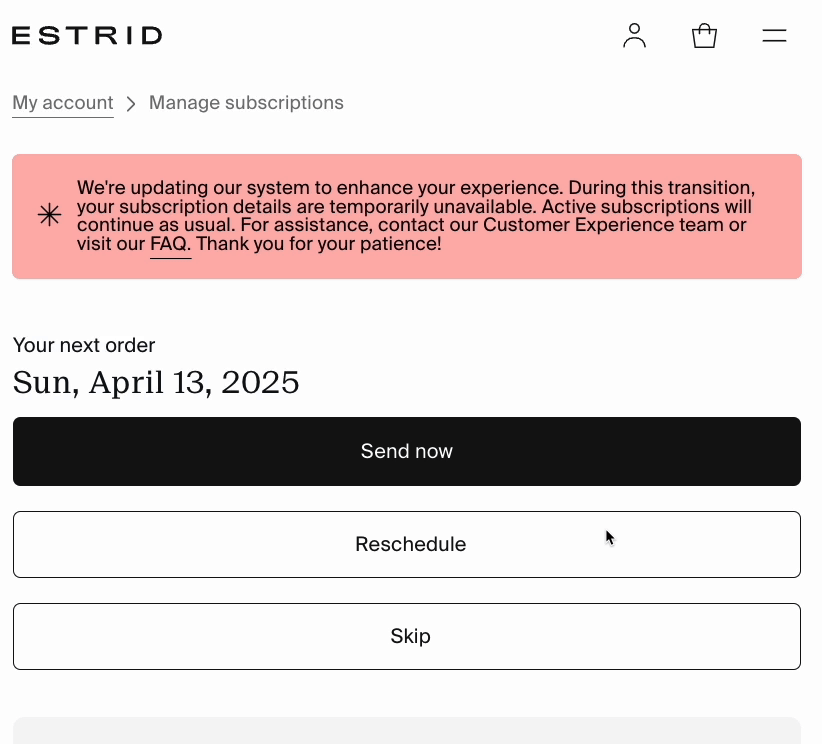Click the asterisk icon in the notice banner
Screen dimensions: 822x744
pos(49,215)
